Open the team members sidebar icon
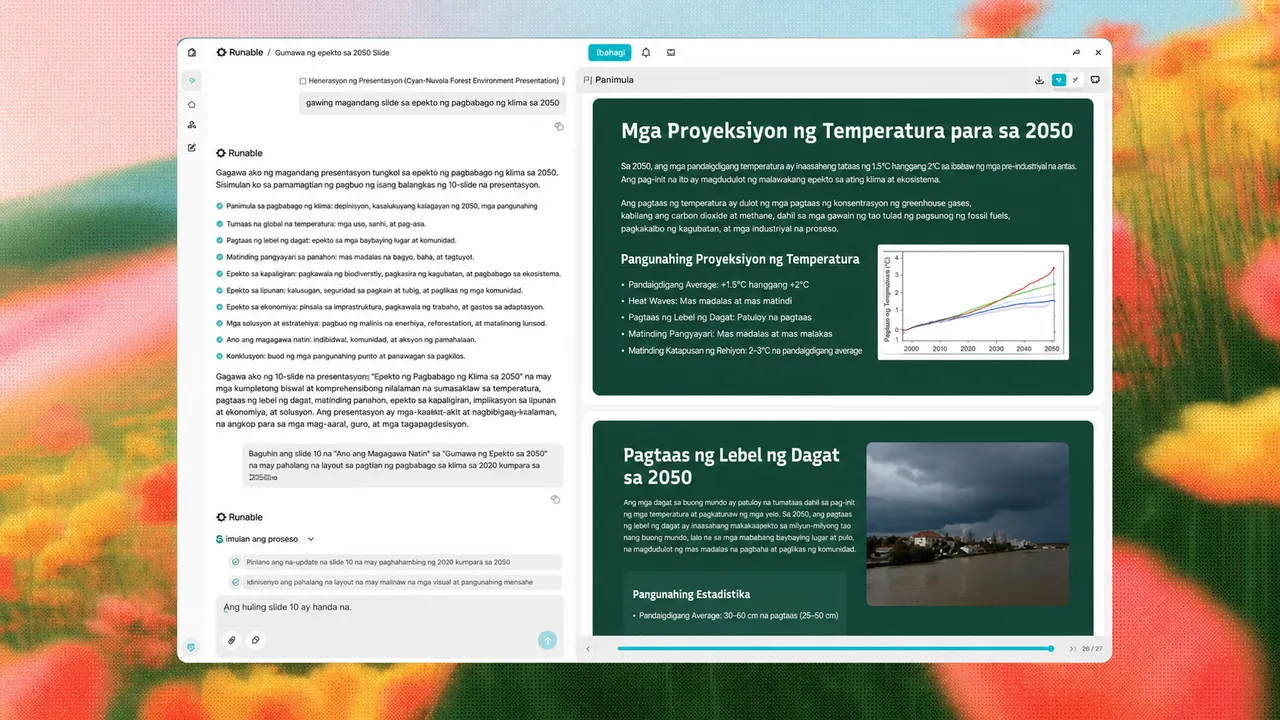The width and height of the screenshot is (1280, 720). click(191, 125)
